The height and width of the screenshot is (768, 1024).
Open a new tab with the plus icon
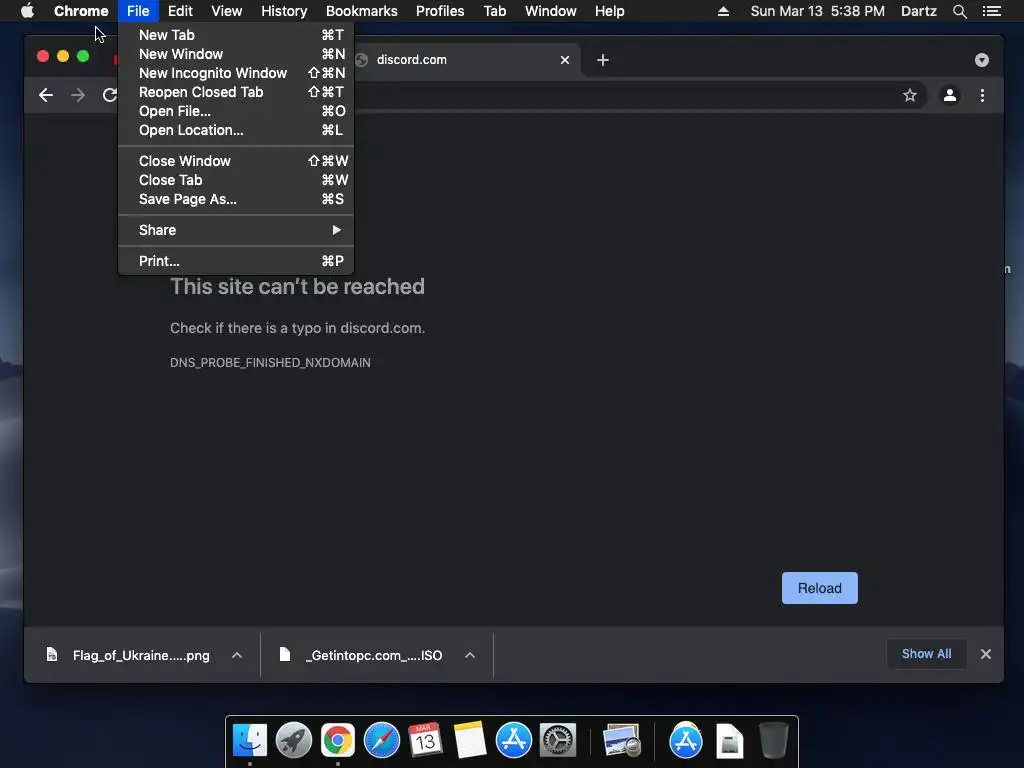coord(603,60)
